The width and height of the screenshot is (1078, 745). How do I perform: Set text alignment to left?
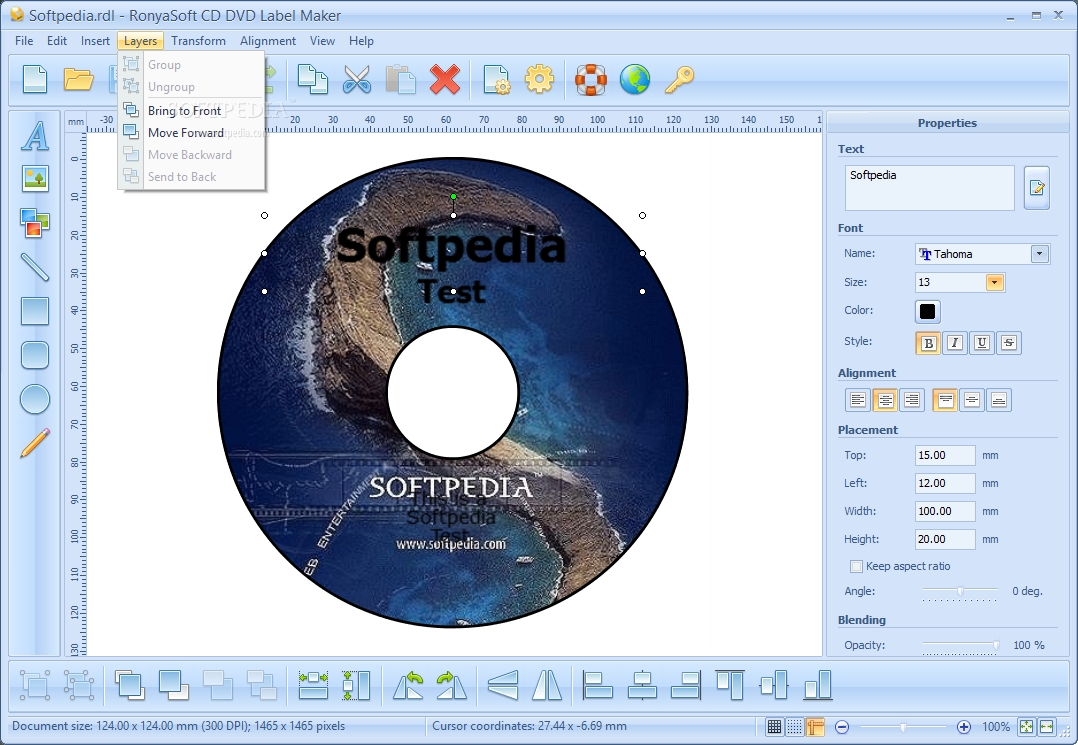[x=858, y=400]
